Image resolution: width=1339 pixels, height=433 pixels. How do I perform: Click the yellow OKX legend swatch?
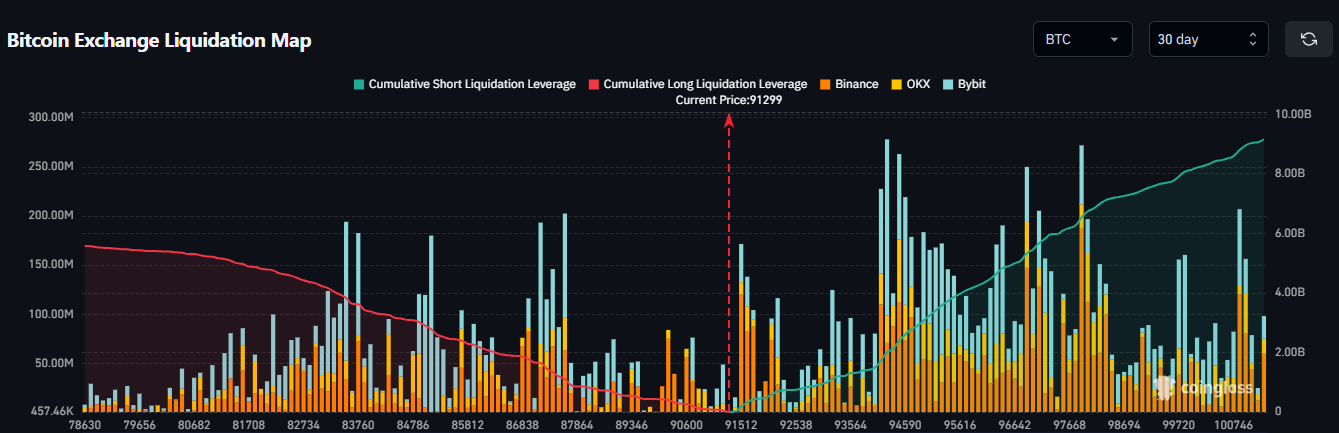895,84
